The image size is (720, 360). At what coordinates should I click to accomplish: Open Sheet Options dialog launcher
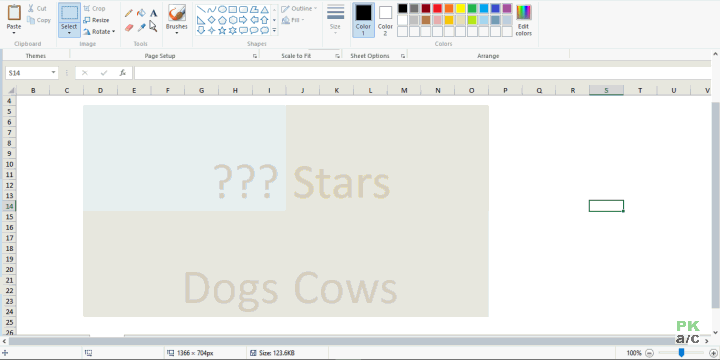[x=403, y=56]
